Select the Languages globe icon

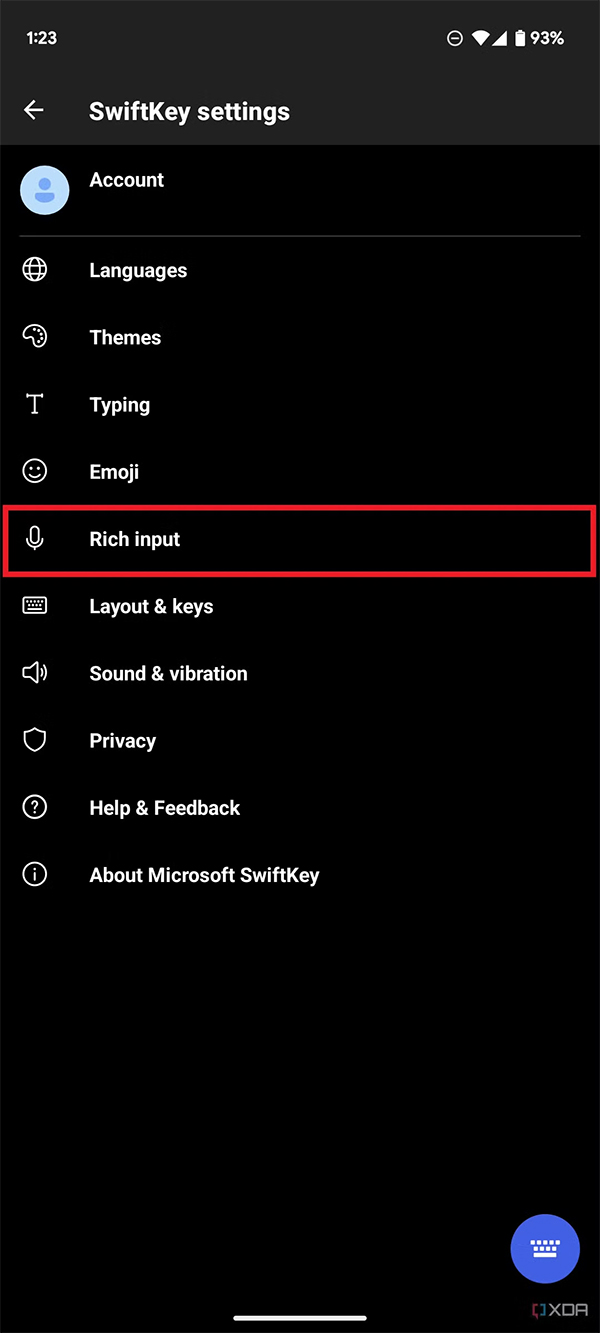pyautogui.click(x=35, y=269)
